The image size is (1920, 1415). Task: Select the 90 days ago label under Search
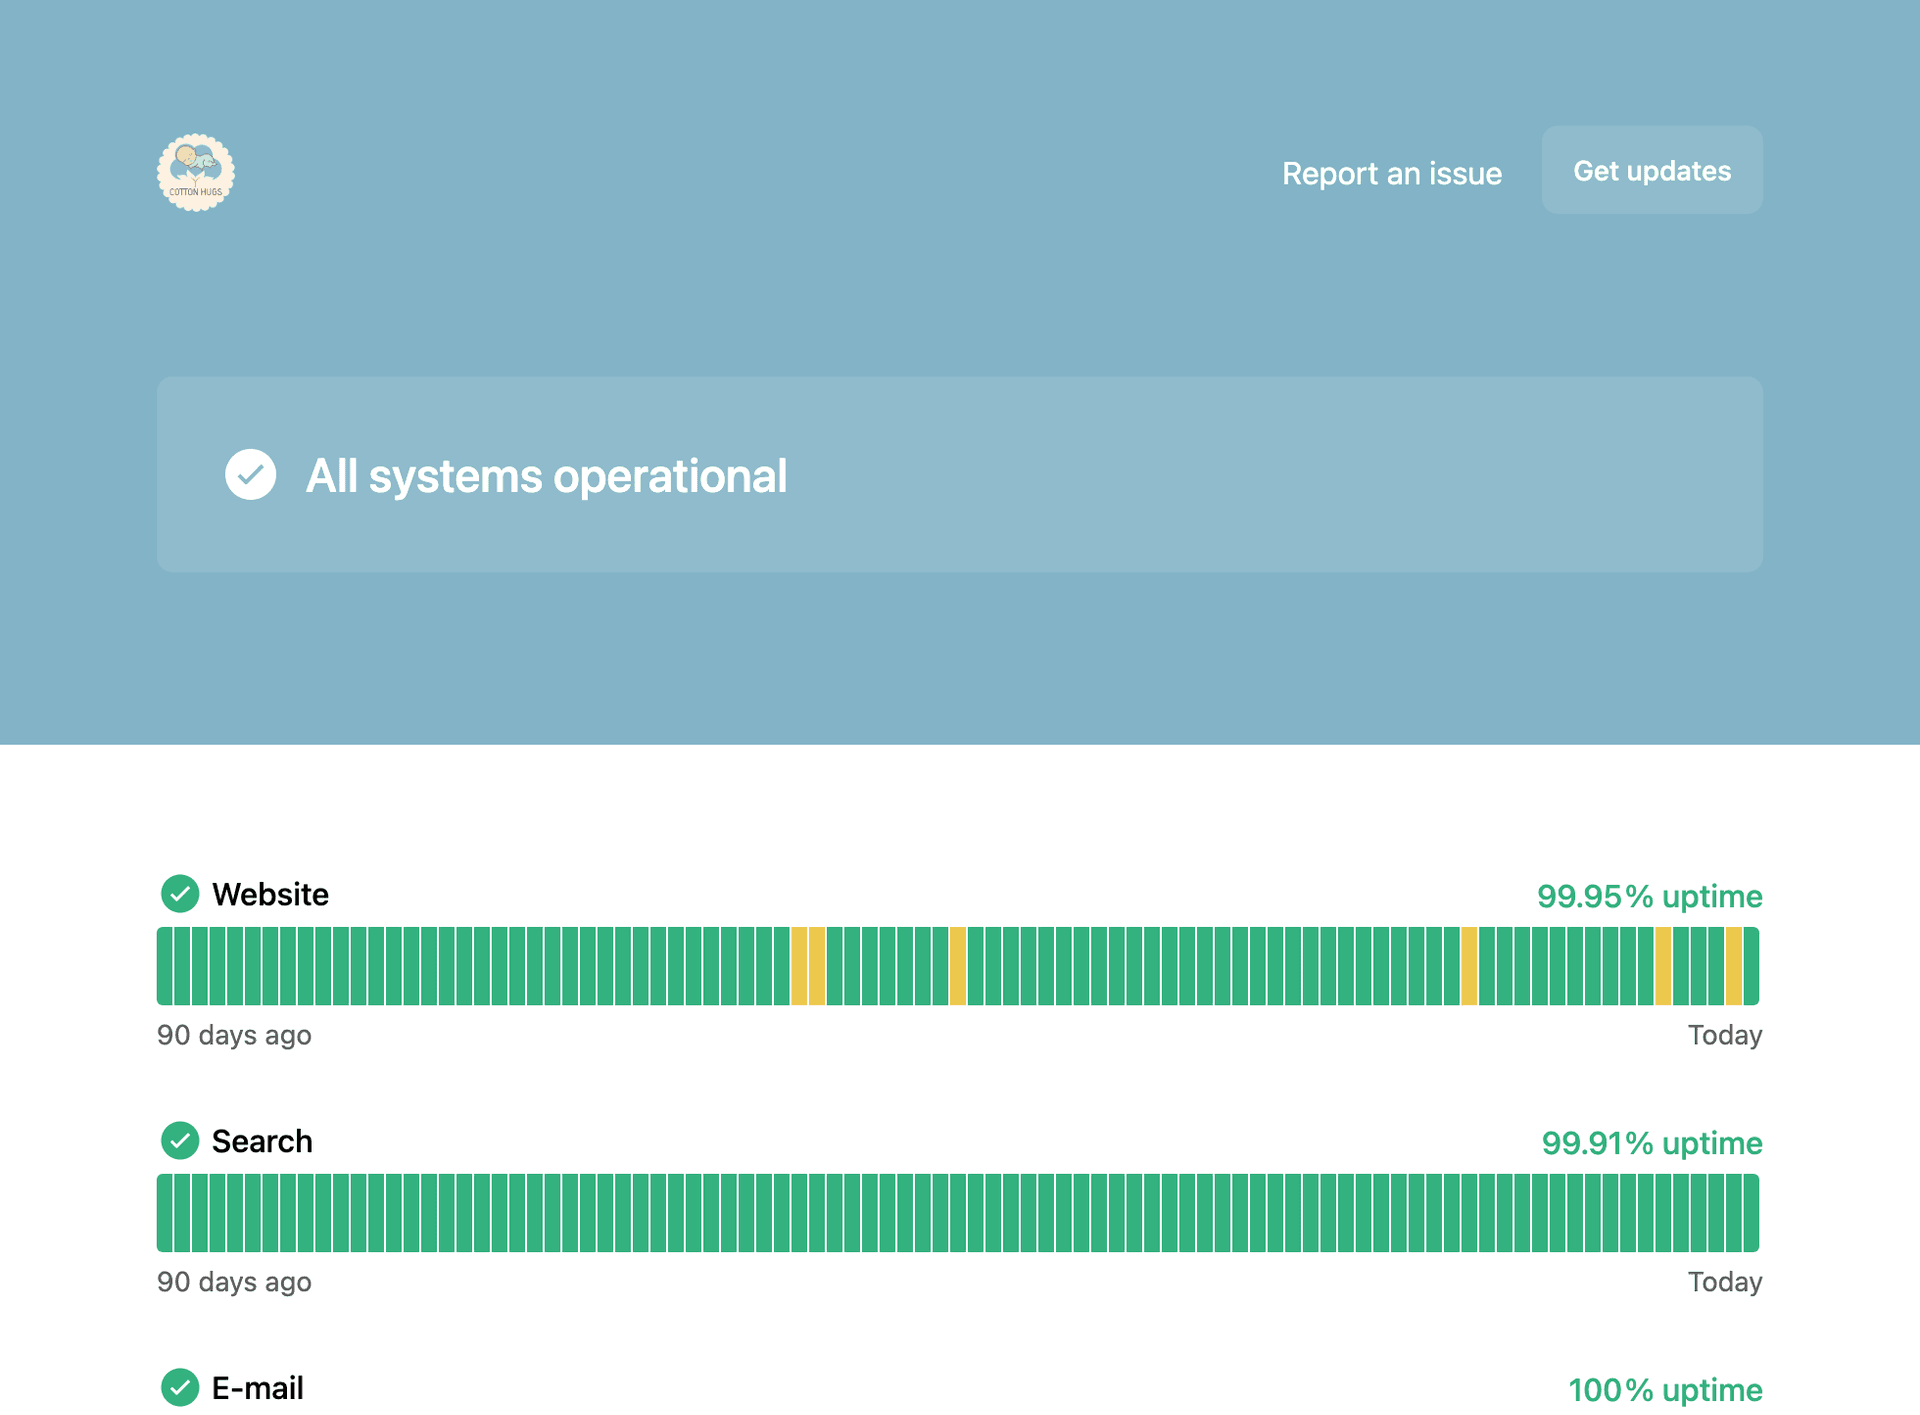click(x=234, y=1282)
